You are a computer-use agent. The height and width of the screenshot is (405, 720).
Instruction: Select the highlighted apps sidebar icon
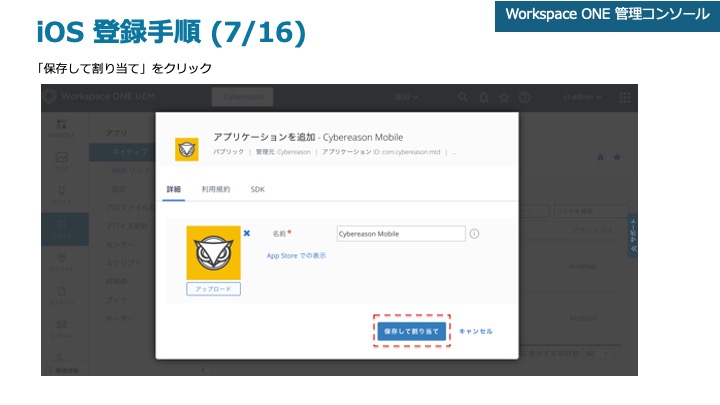click(x=64, y=229)
